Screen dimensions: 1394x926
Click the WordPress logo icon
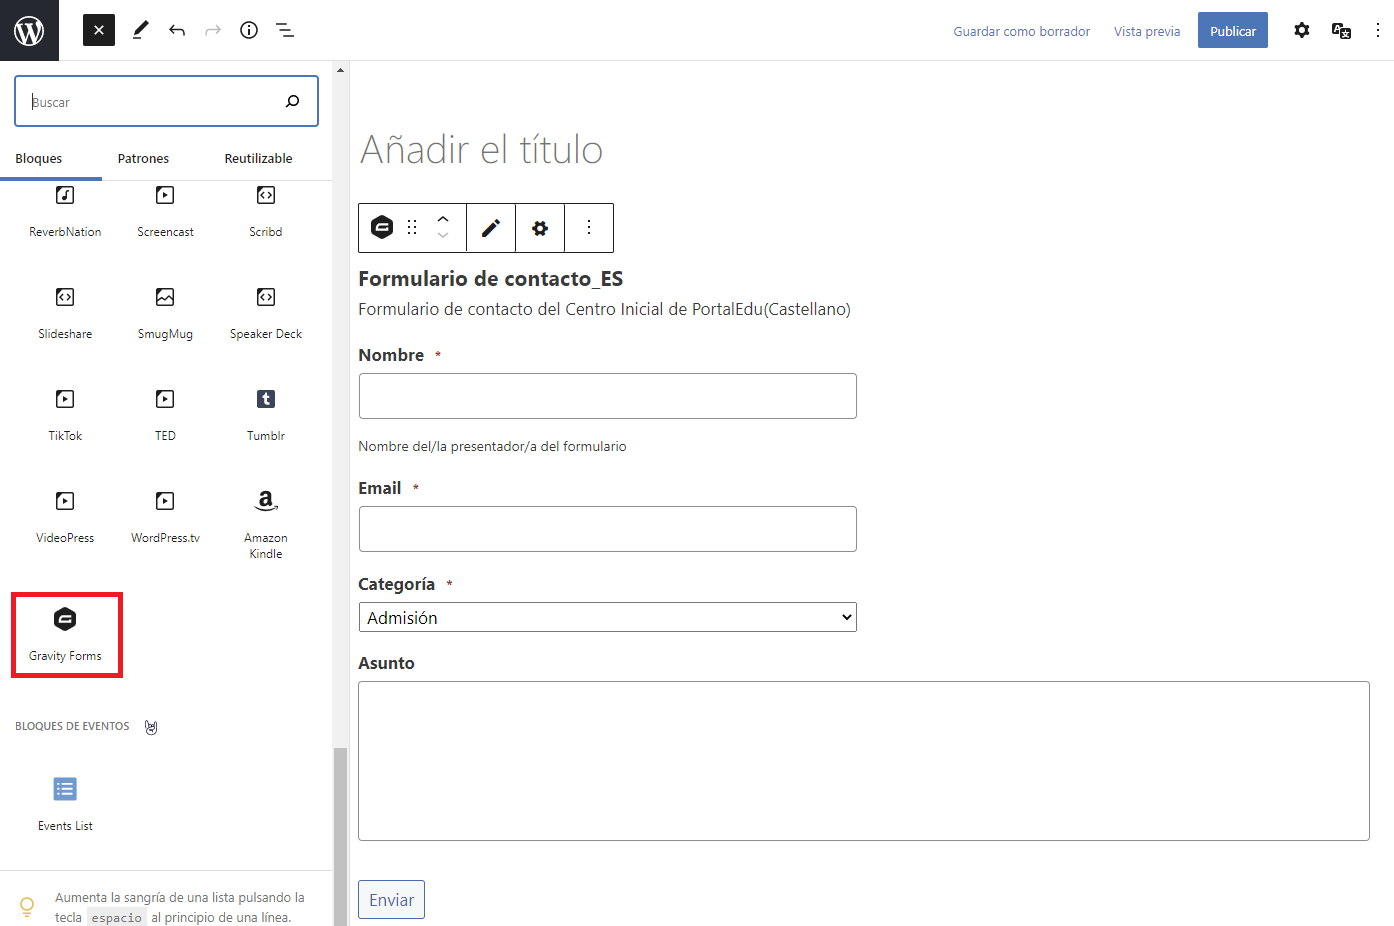pos(29,30)
